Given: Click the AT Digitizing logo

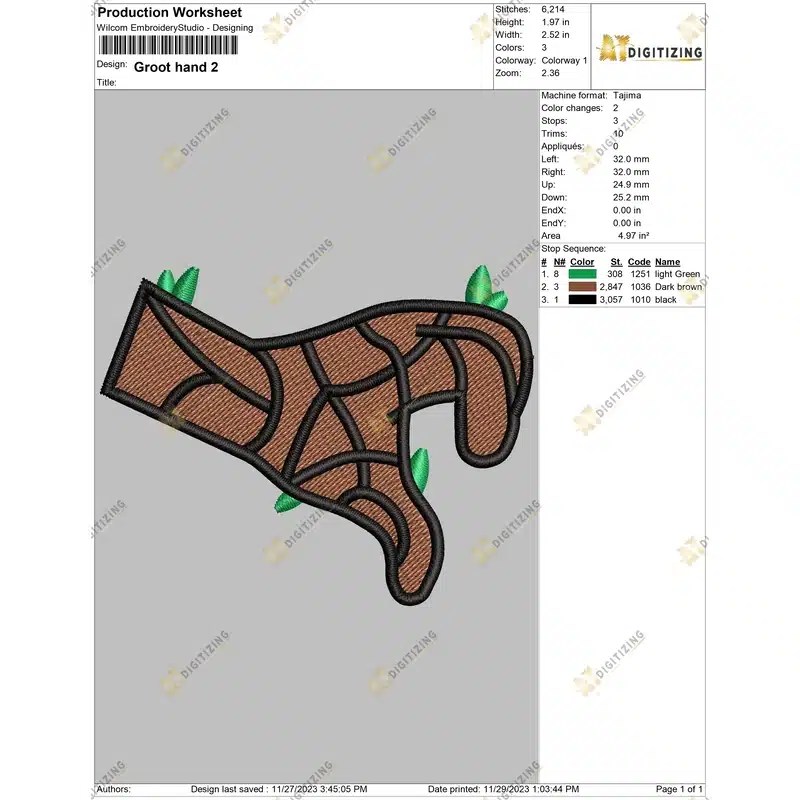Looking at the screenshot, I should (x=649, y=49).
